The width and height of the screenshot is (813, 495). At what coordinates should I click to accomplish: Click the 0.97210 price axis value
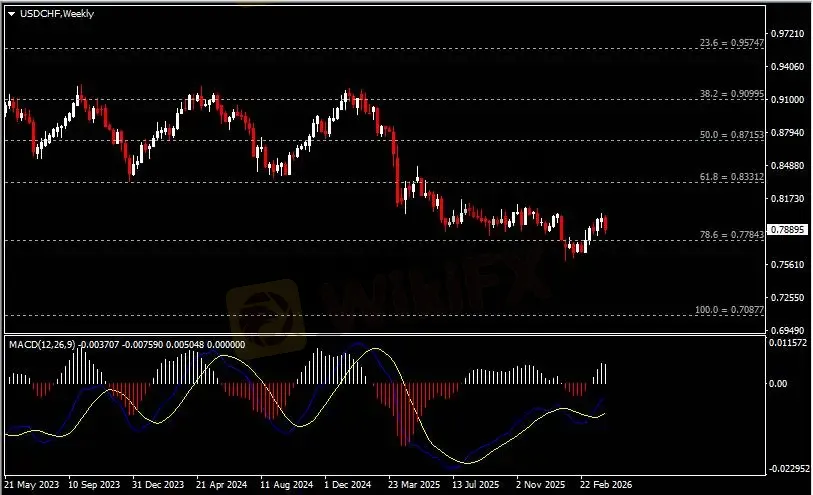coord(788,34)
